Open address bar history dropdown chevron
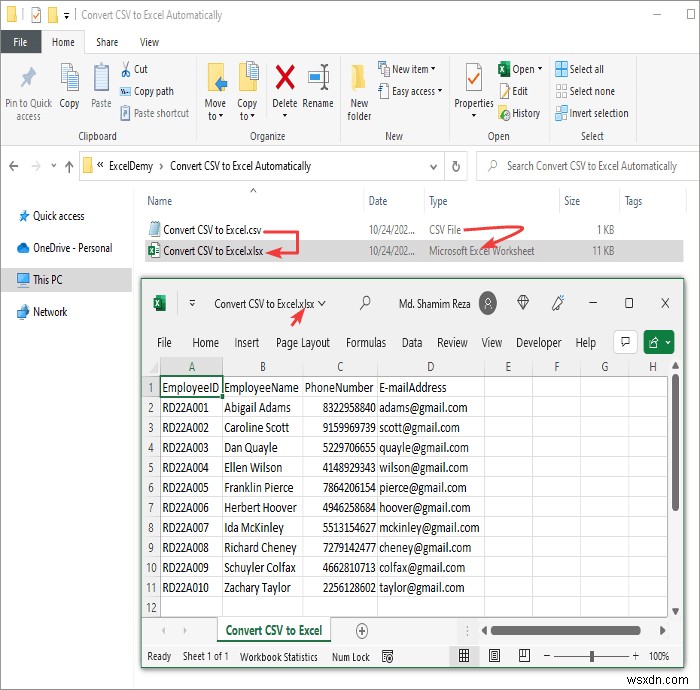This screenshot has height=690, width=700. (433, 167)
